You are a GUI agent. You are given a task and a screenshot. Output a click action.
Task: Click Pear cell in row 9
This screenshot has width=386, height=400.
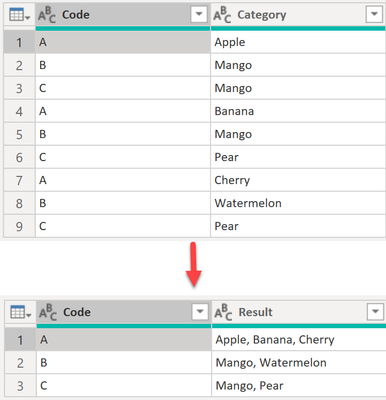298,226
